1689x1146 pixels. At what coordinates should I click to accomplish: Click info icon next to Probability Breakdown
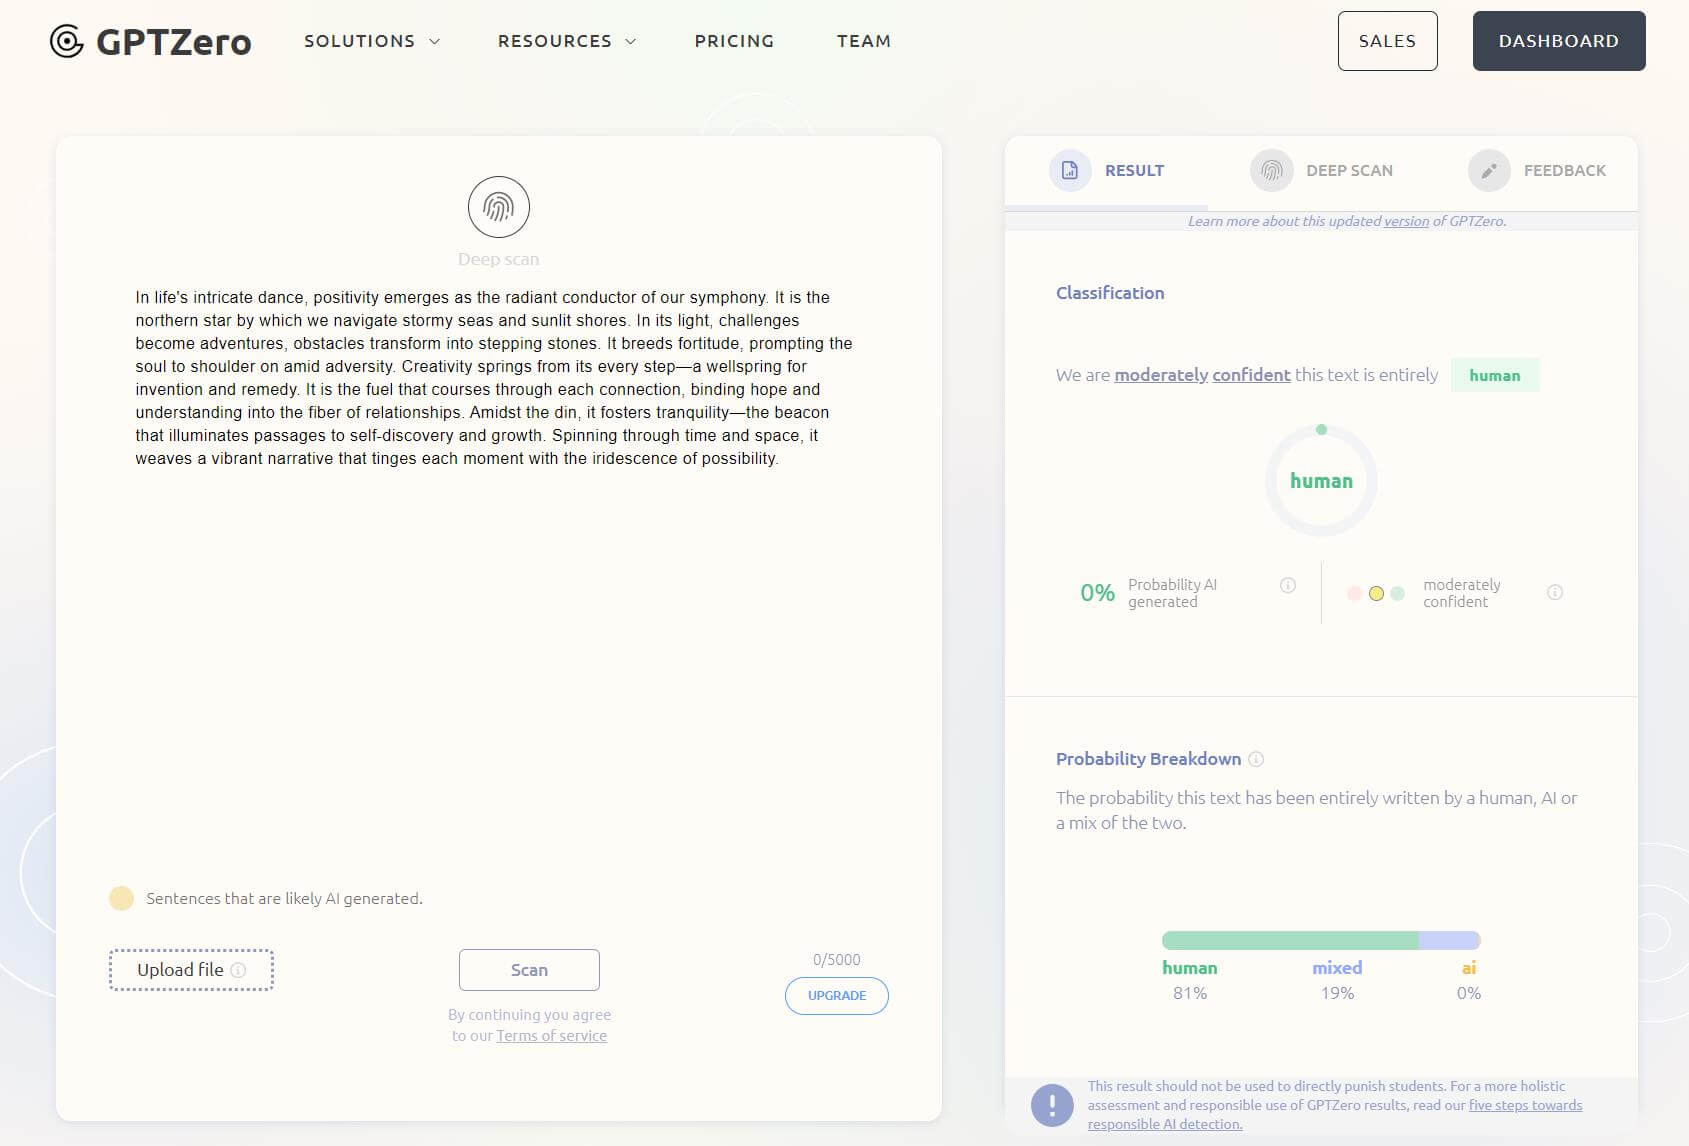point(1256,759)
